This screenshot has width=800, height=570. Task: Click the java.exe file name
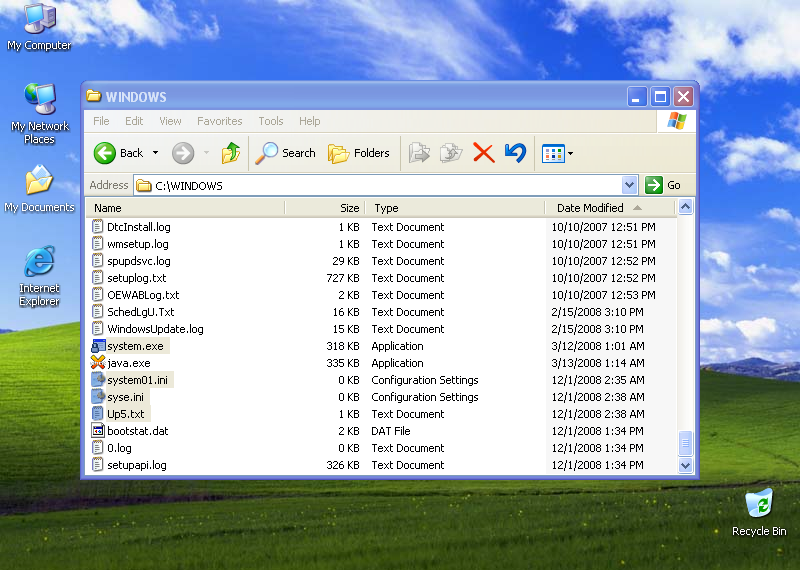[129, 363]
